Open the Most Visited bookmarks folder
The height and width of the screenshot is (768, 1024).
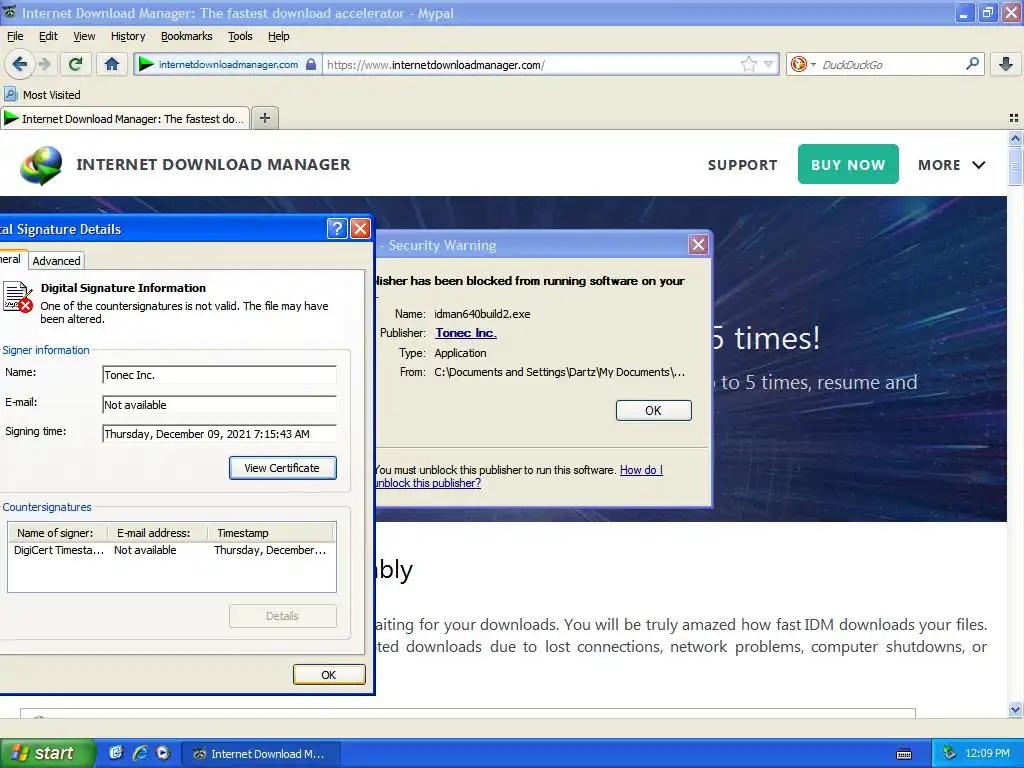pyautogui.click(x=42, y=95)
